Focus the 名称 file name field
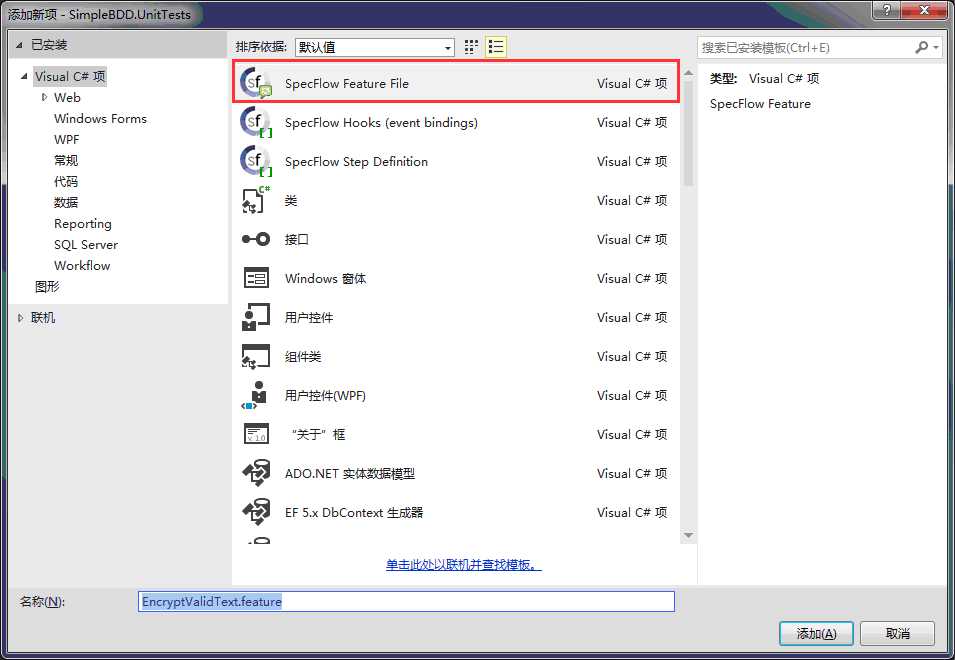Image resolution: width=955 pixels, height=660 pixels. [x=406, y=602]
